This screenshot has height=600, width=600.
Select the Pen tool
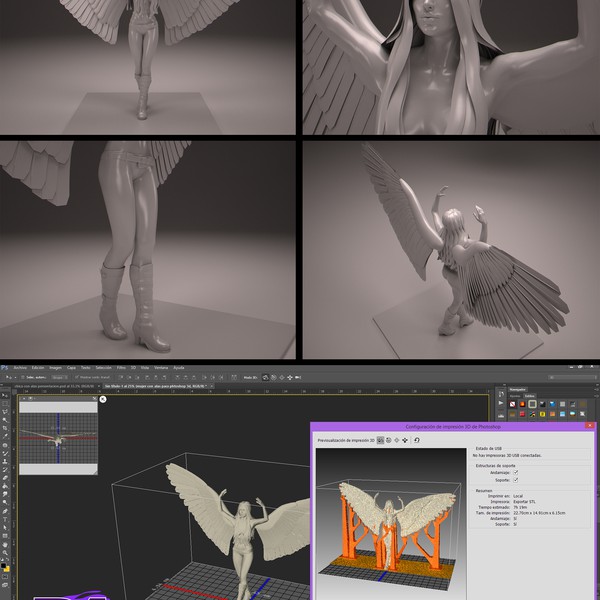coord(5,511)
